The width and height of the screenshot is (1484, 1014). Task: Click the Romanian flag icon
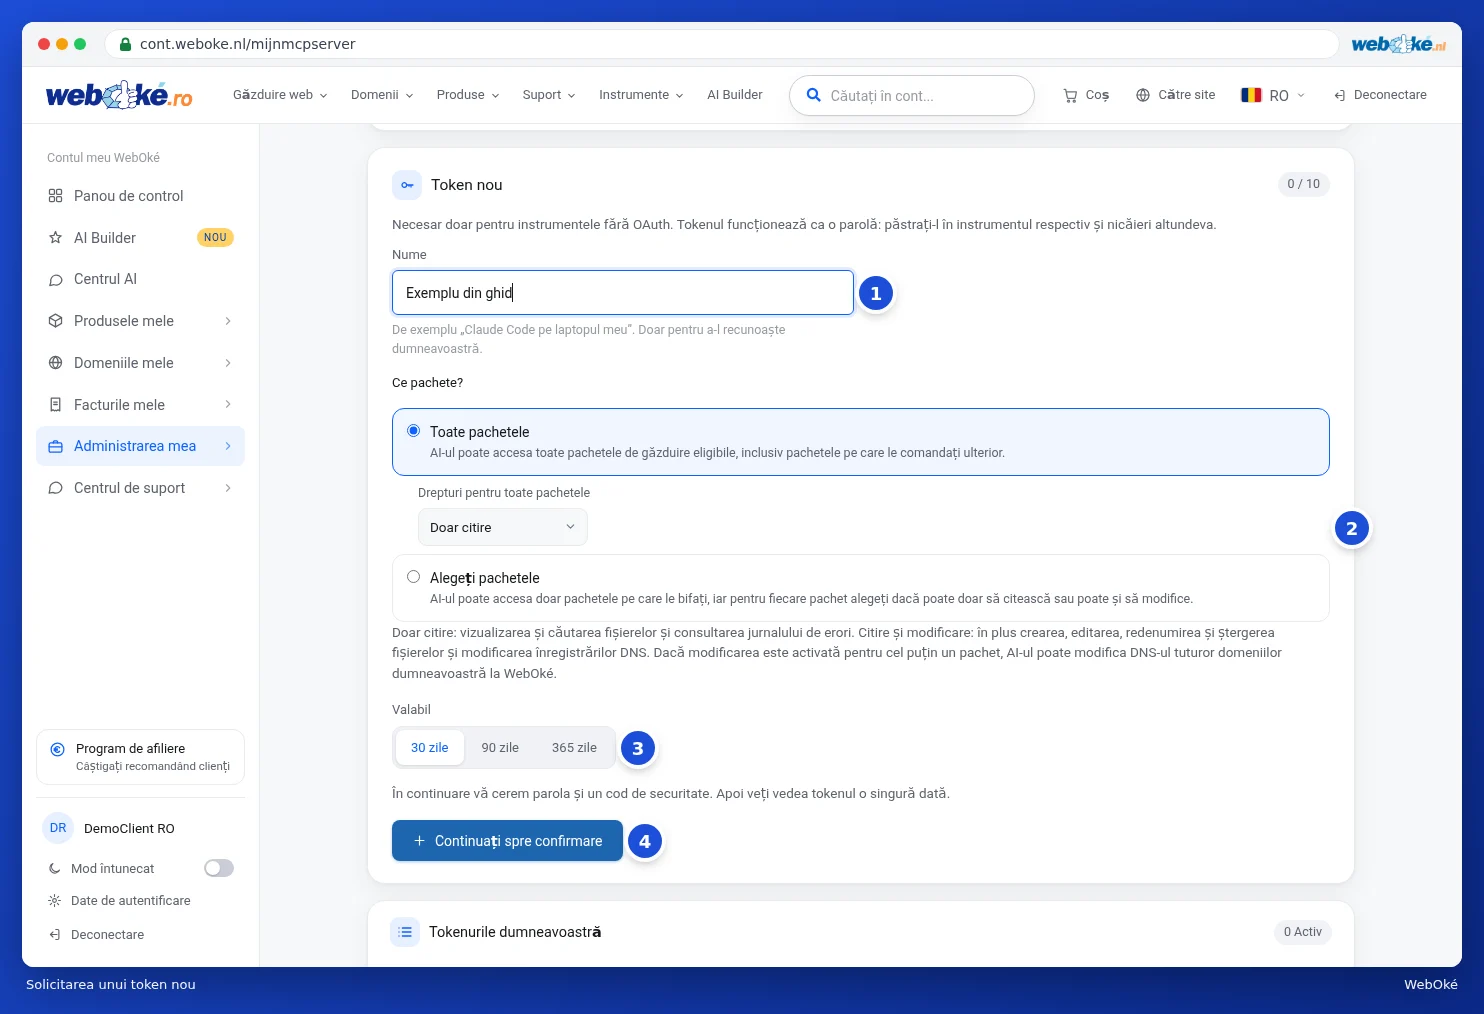(1251, 95)
